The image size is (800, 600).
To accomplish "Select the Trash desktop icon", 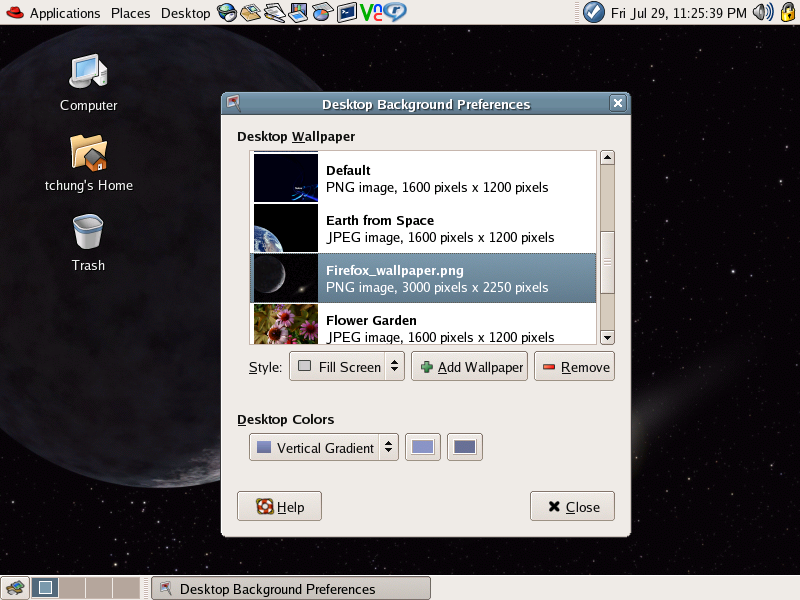I will point(88,243).
